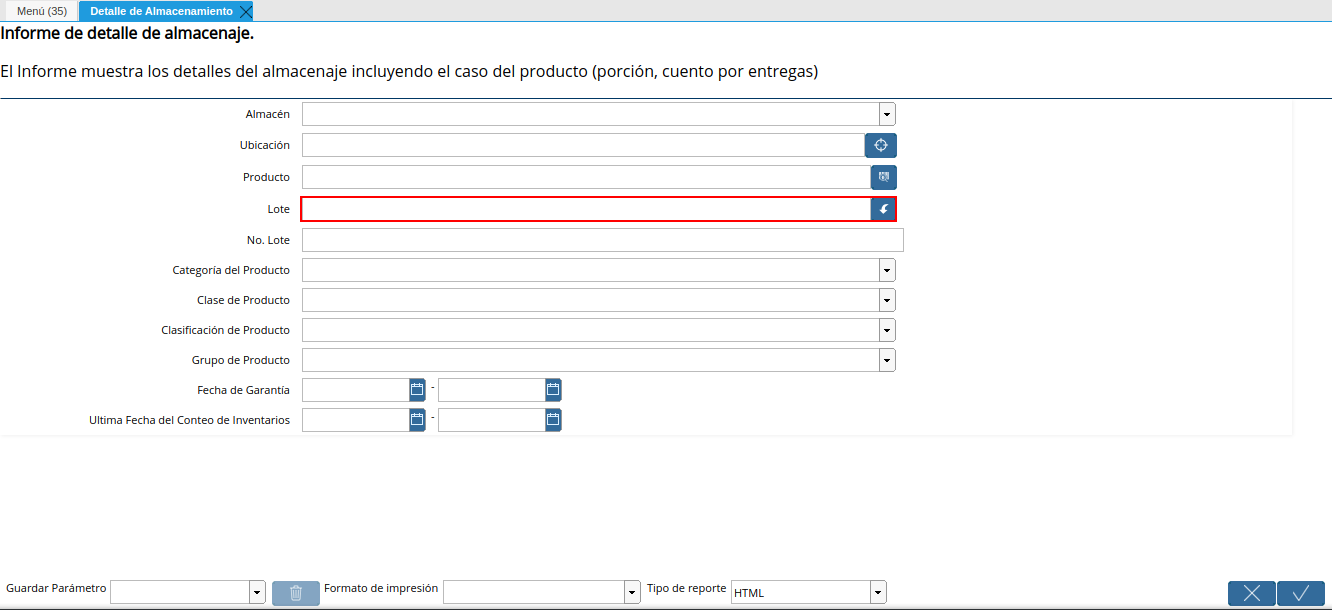Open the Producto search icon
Viewport: 1332px width, 610px height.
881,177
